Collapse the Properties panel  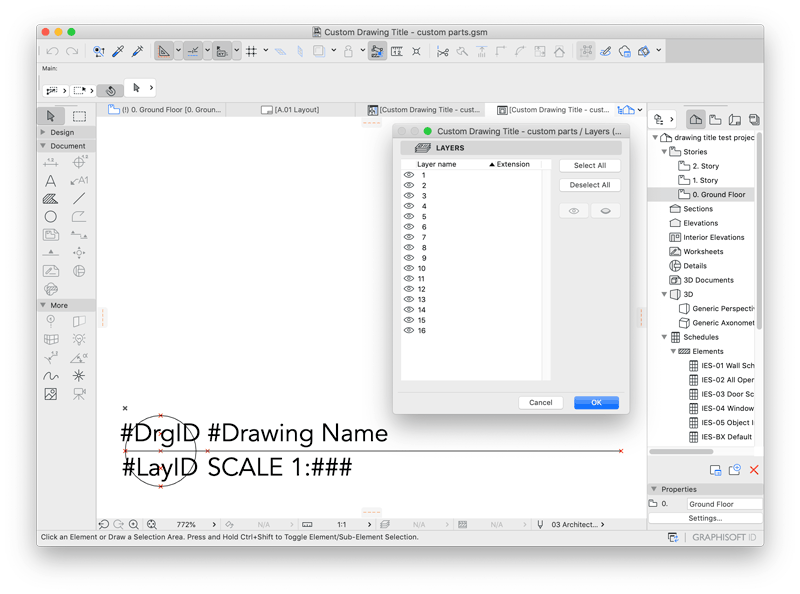pos(654,489)
